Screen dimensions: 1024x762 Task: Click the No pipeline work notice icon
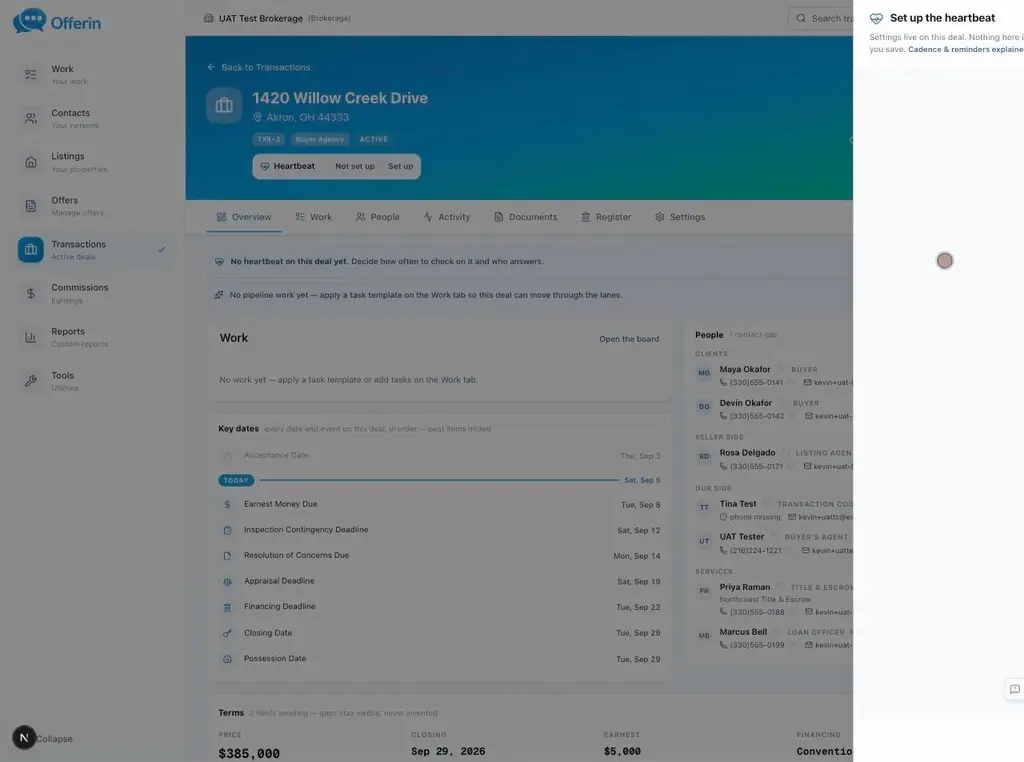point(219,295)
